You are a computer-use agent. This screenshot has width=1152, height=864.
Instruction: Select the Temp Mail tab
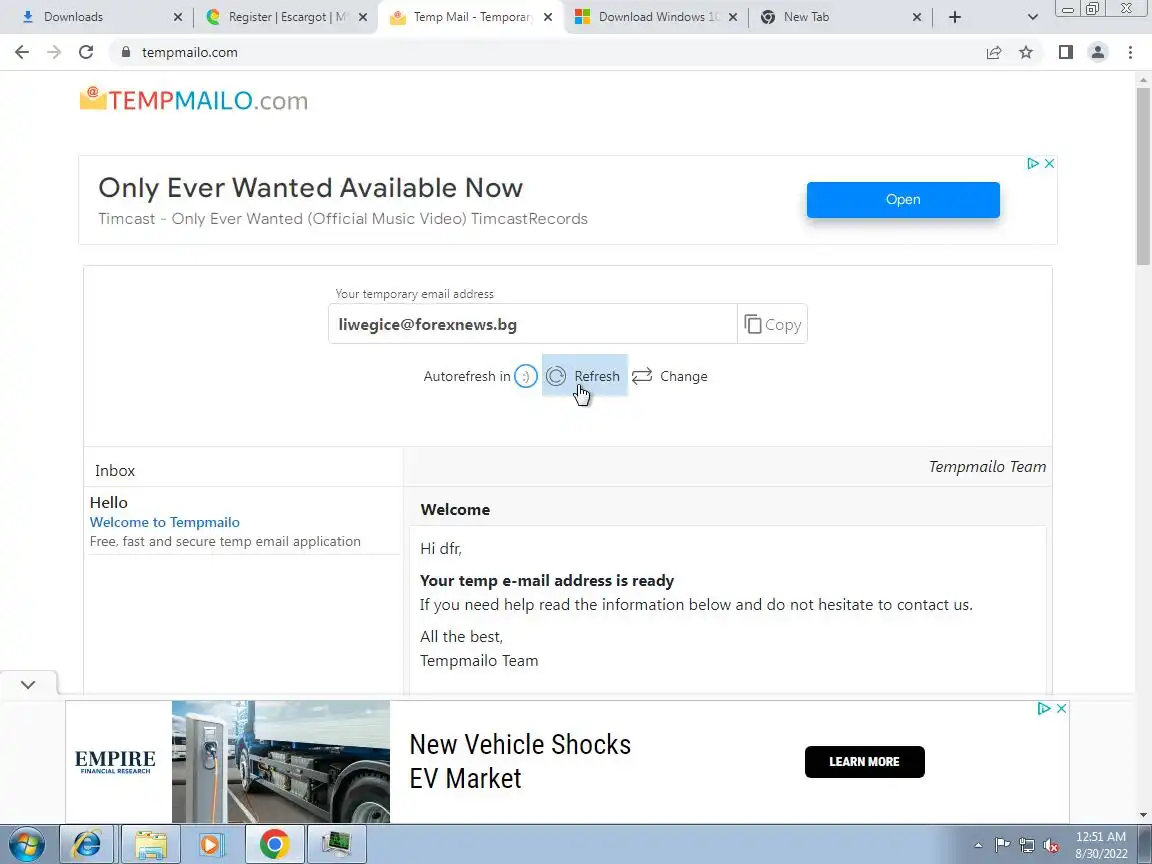coord(470,17)
